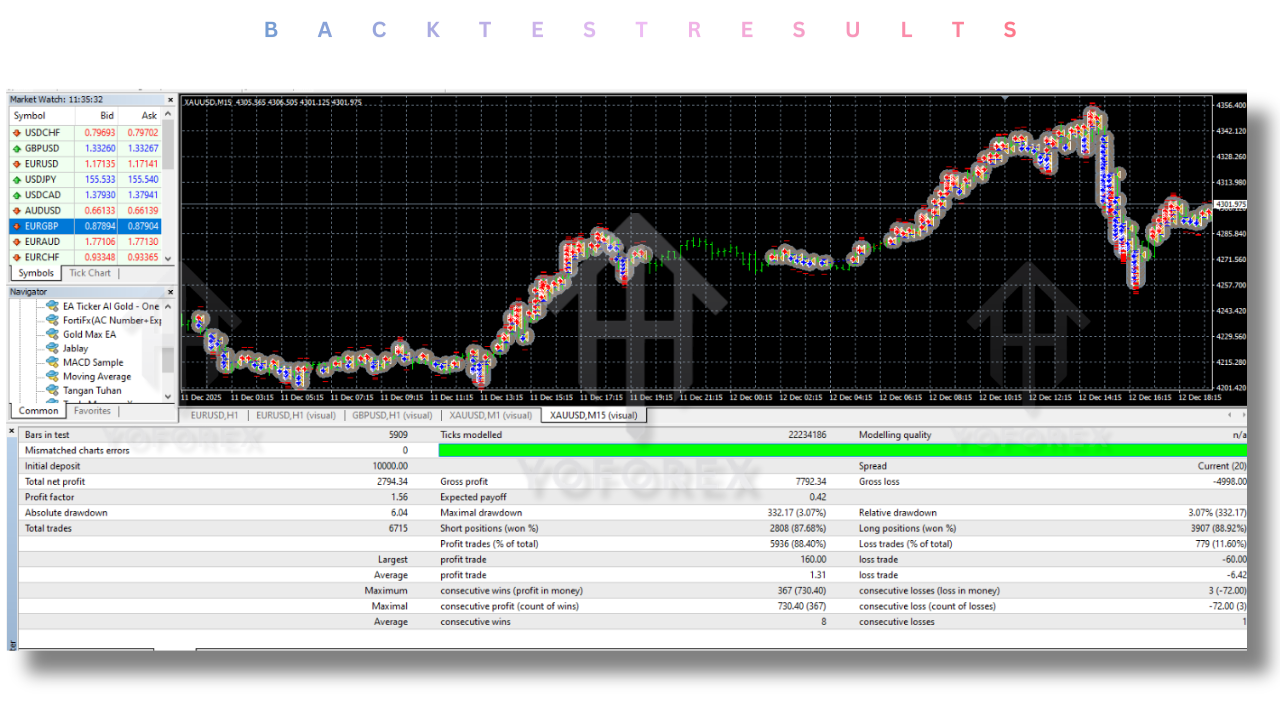The width and height of the screenshot is (1280, 720).
Task: Click the Tangan Tuhan expert advisor icon
Action: [54, 391]
